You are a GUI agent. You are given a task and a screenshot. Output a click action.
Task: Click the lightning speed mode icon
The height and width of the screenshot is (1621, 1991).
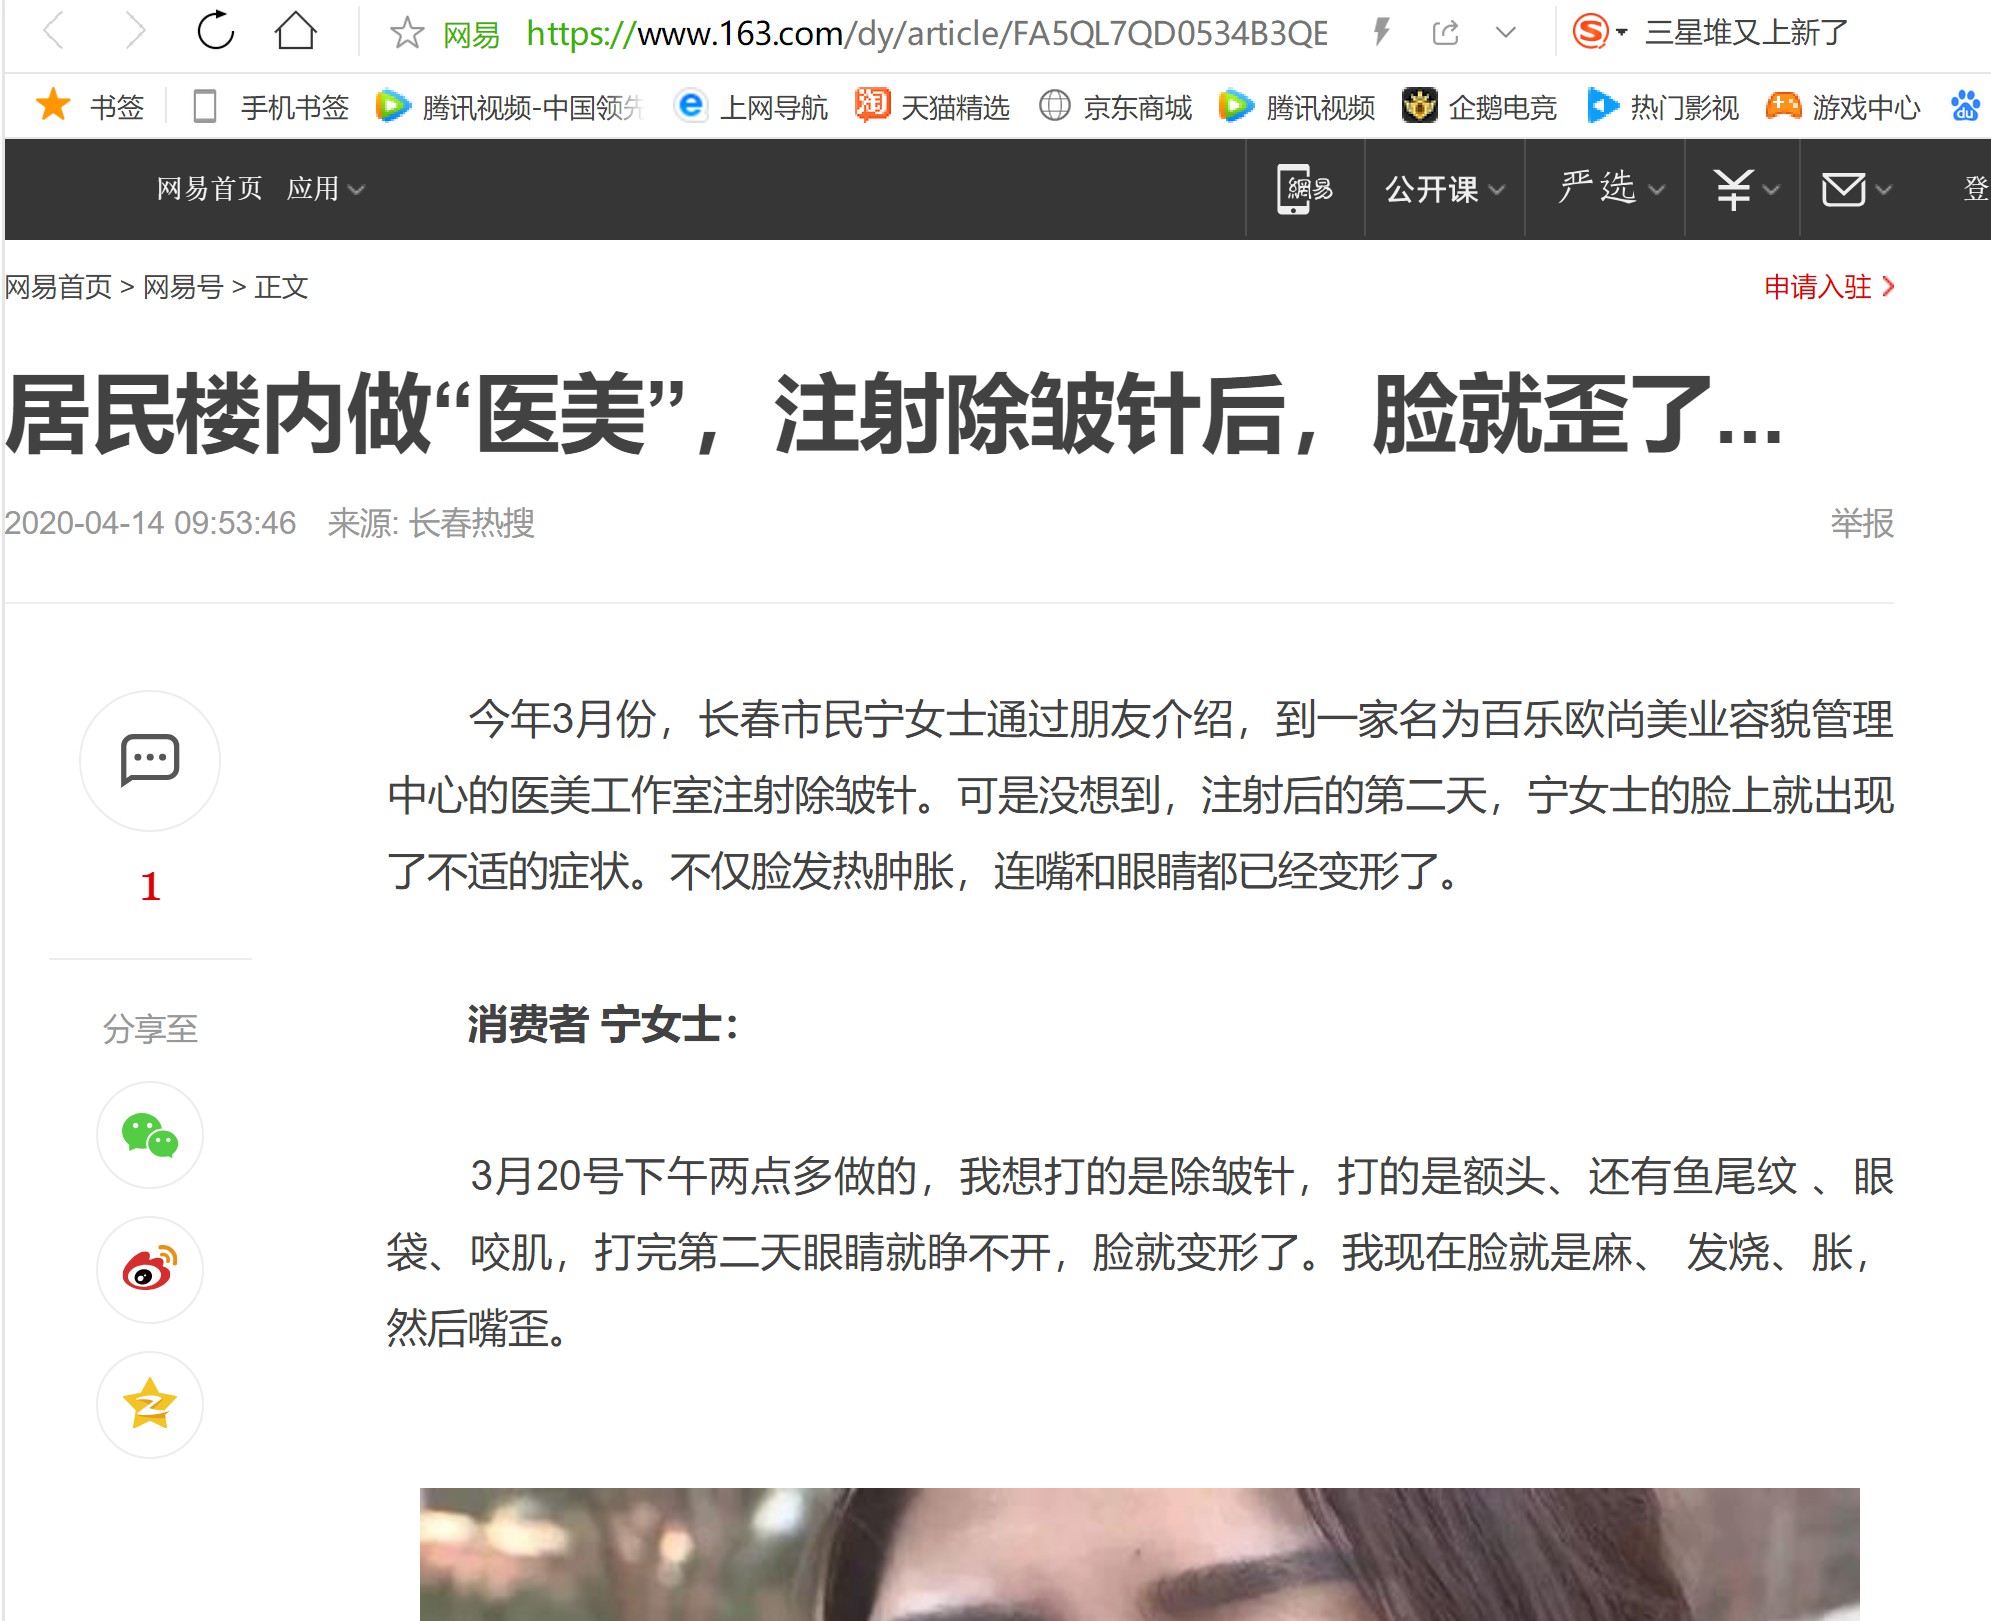1382,33
